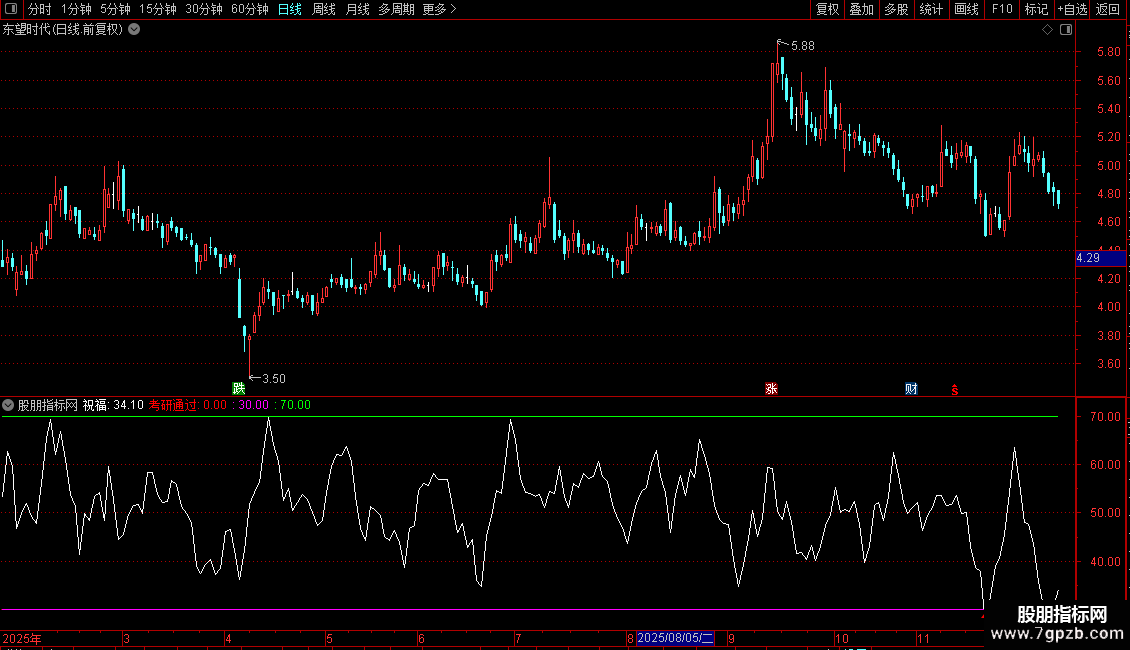Select the 5分钟 period tab
This screenshot has width=1130, height=650.
tap(115, 9)
